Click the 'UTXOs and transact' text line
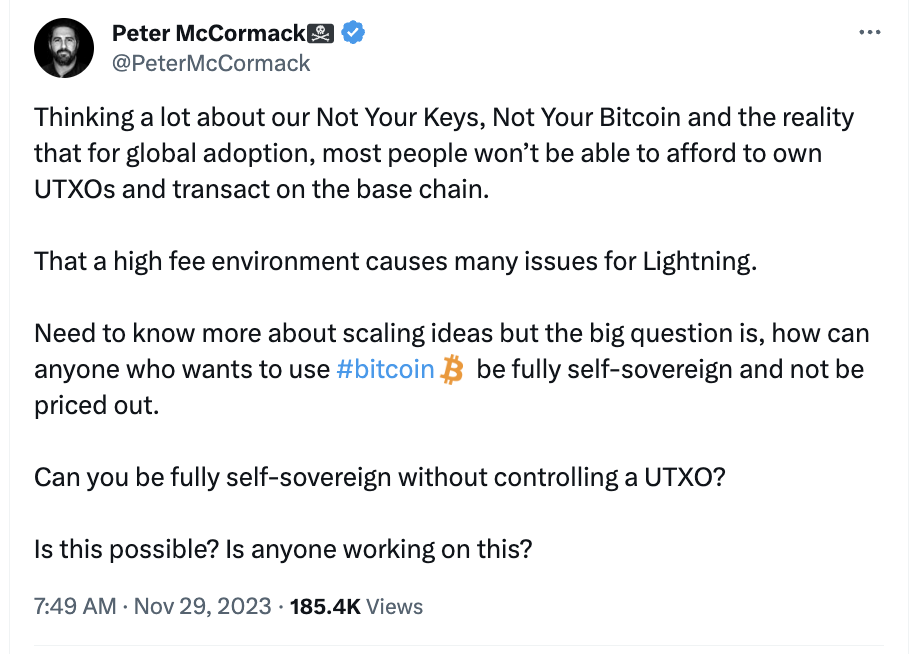The width and height of the screenshot is (922, 654). click(262, 189)
